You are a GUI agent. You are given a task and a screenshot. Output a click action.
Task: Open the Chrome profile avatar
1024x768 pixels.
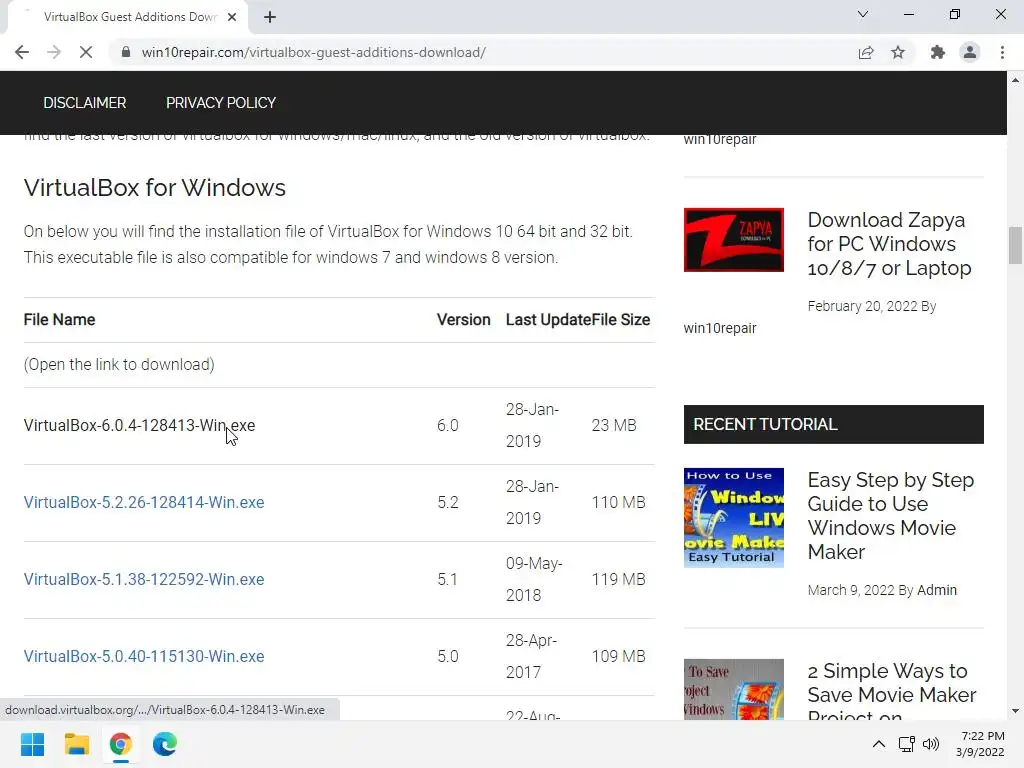click(x=970, y=52)
